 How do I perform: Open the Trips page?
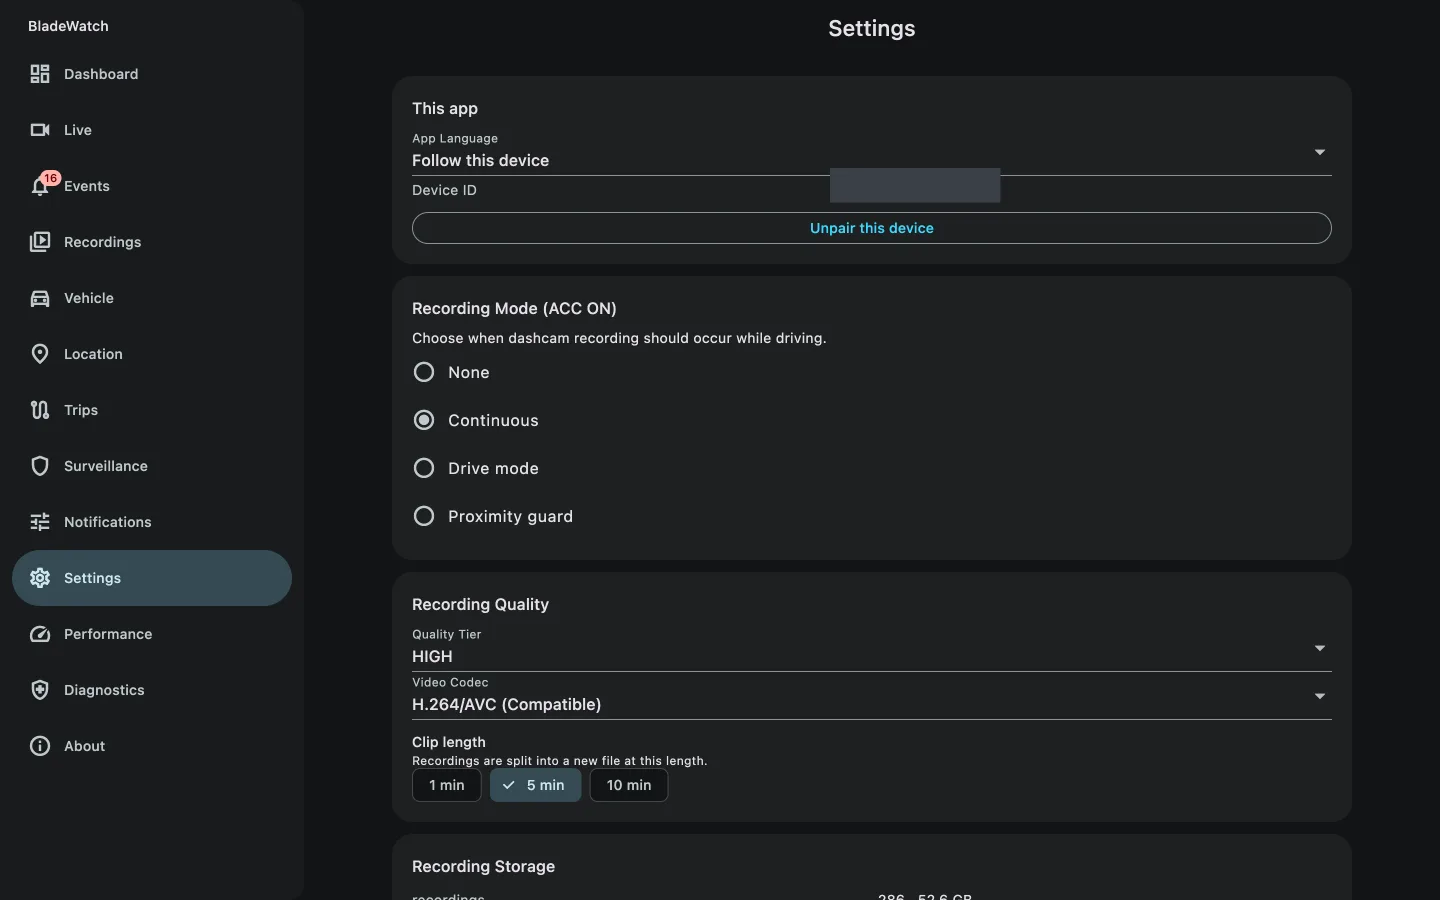(152, 410)
